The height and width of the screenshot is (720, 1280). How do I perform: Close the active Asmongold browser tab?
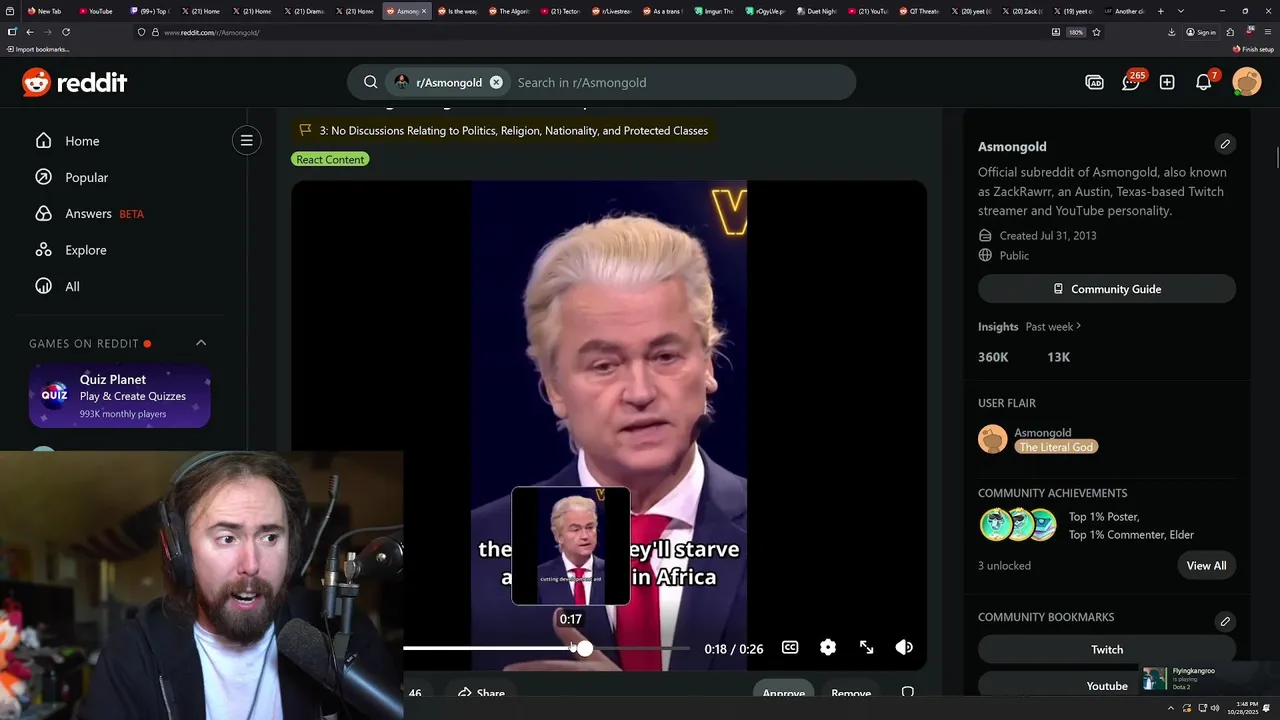click(424, 11)
